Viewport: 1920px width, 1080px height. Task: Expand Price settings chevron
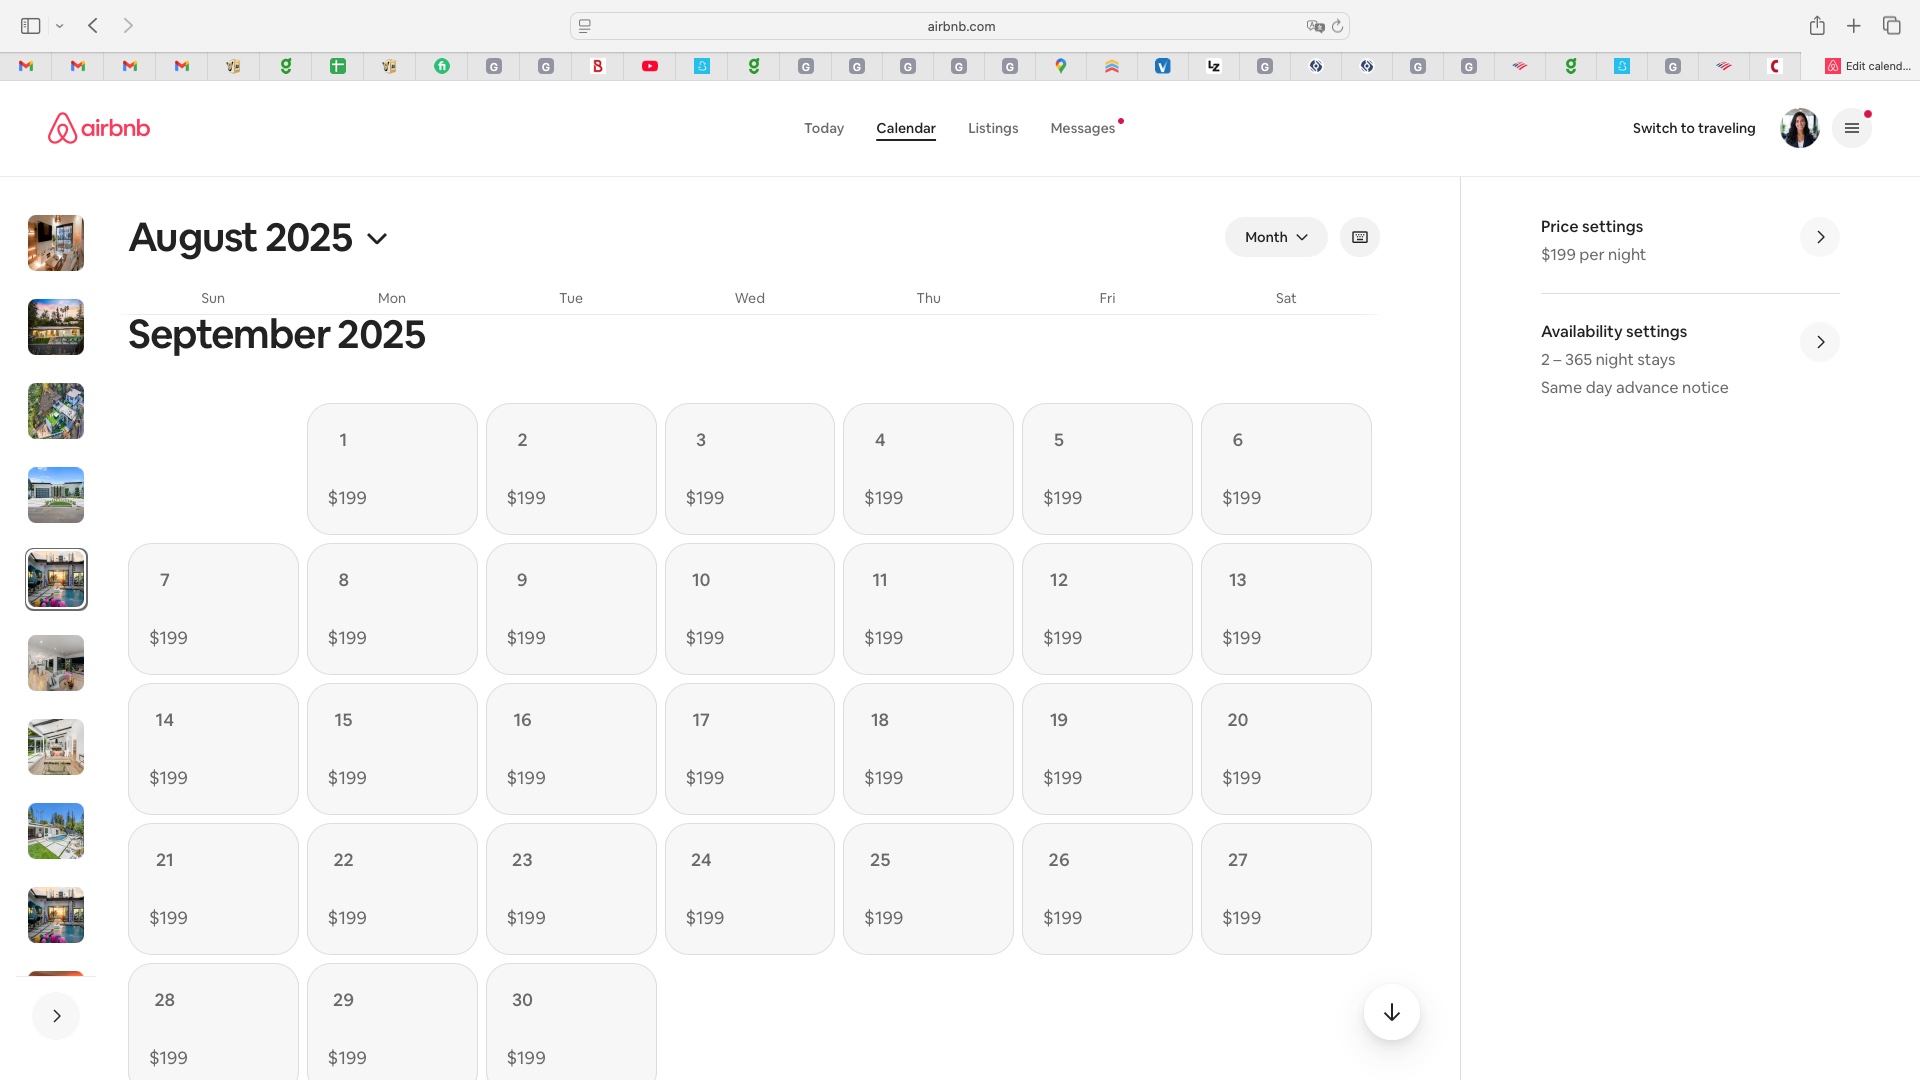click(1819, 237)
